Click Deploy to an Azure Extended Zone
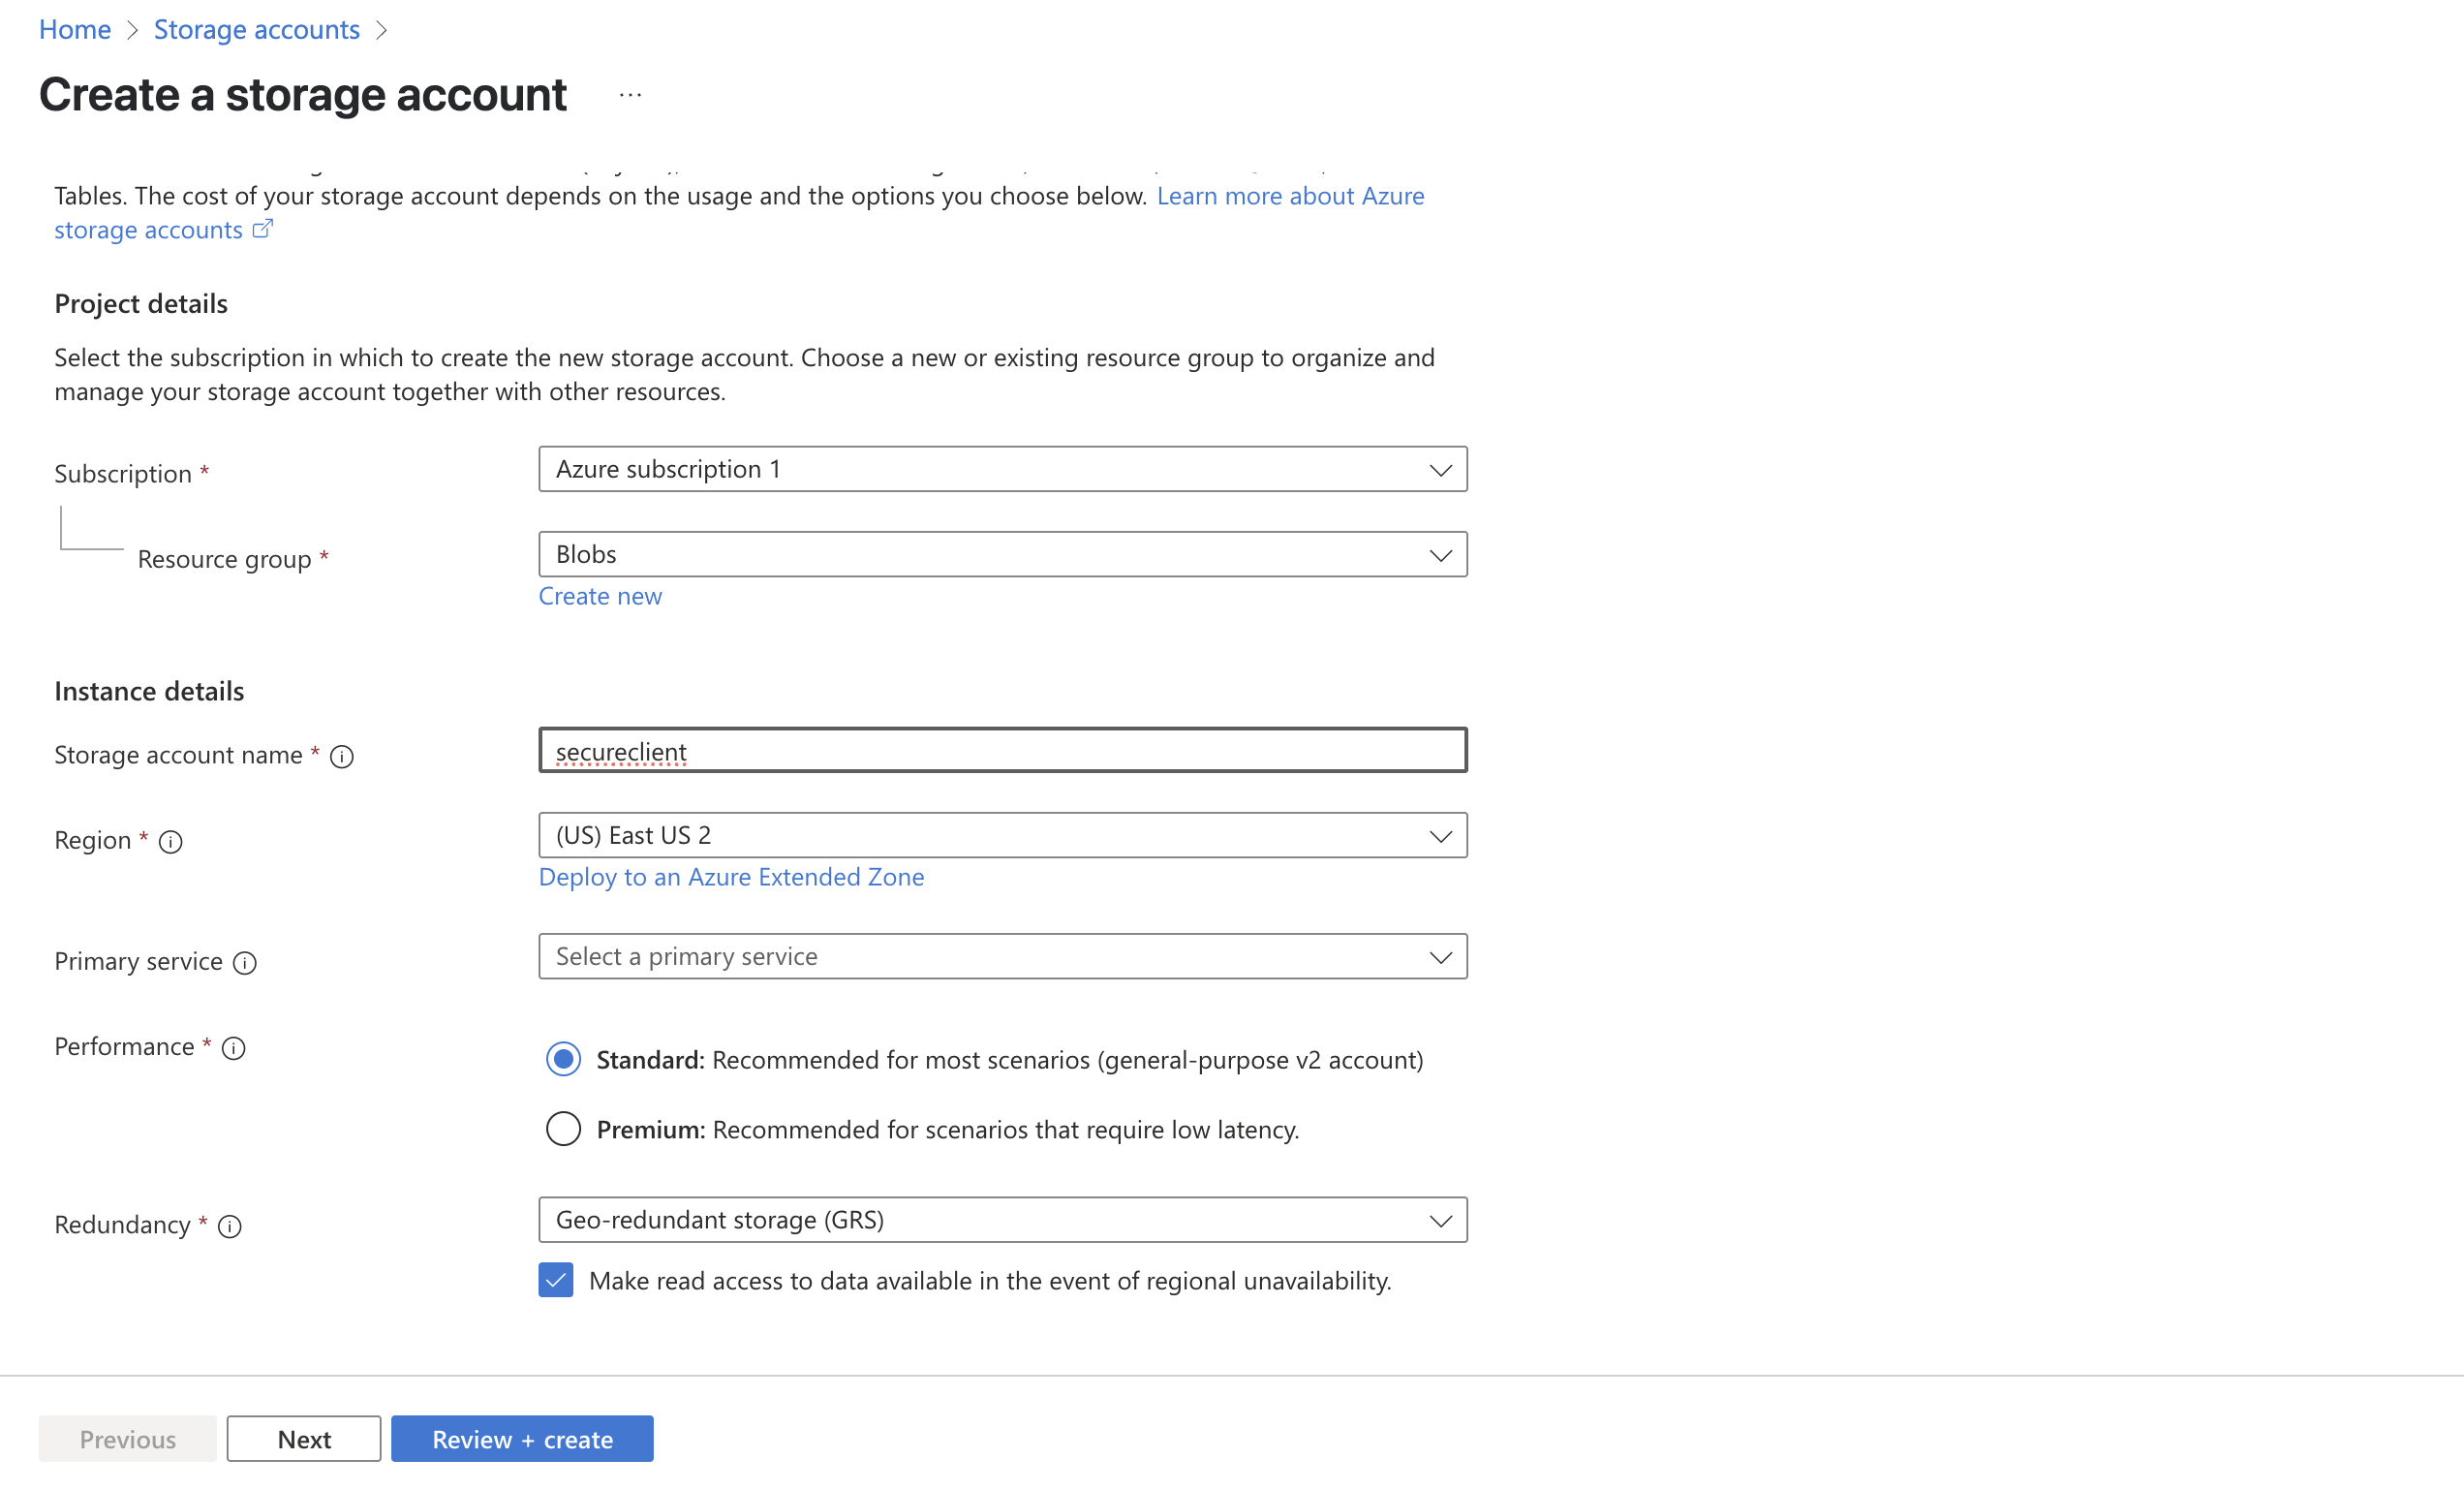The width and height of the screenshot is (2464, 1490). click(x=731, y=877)
